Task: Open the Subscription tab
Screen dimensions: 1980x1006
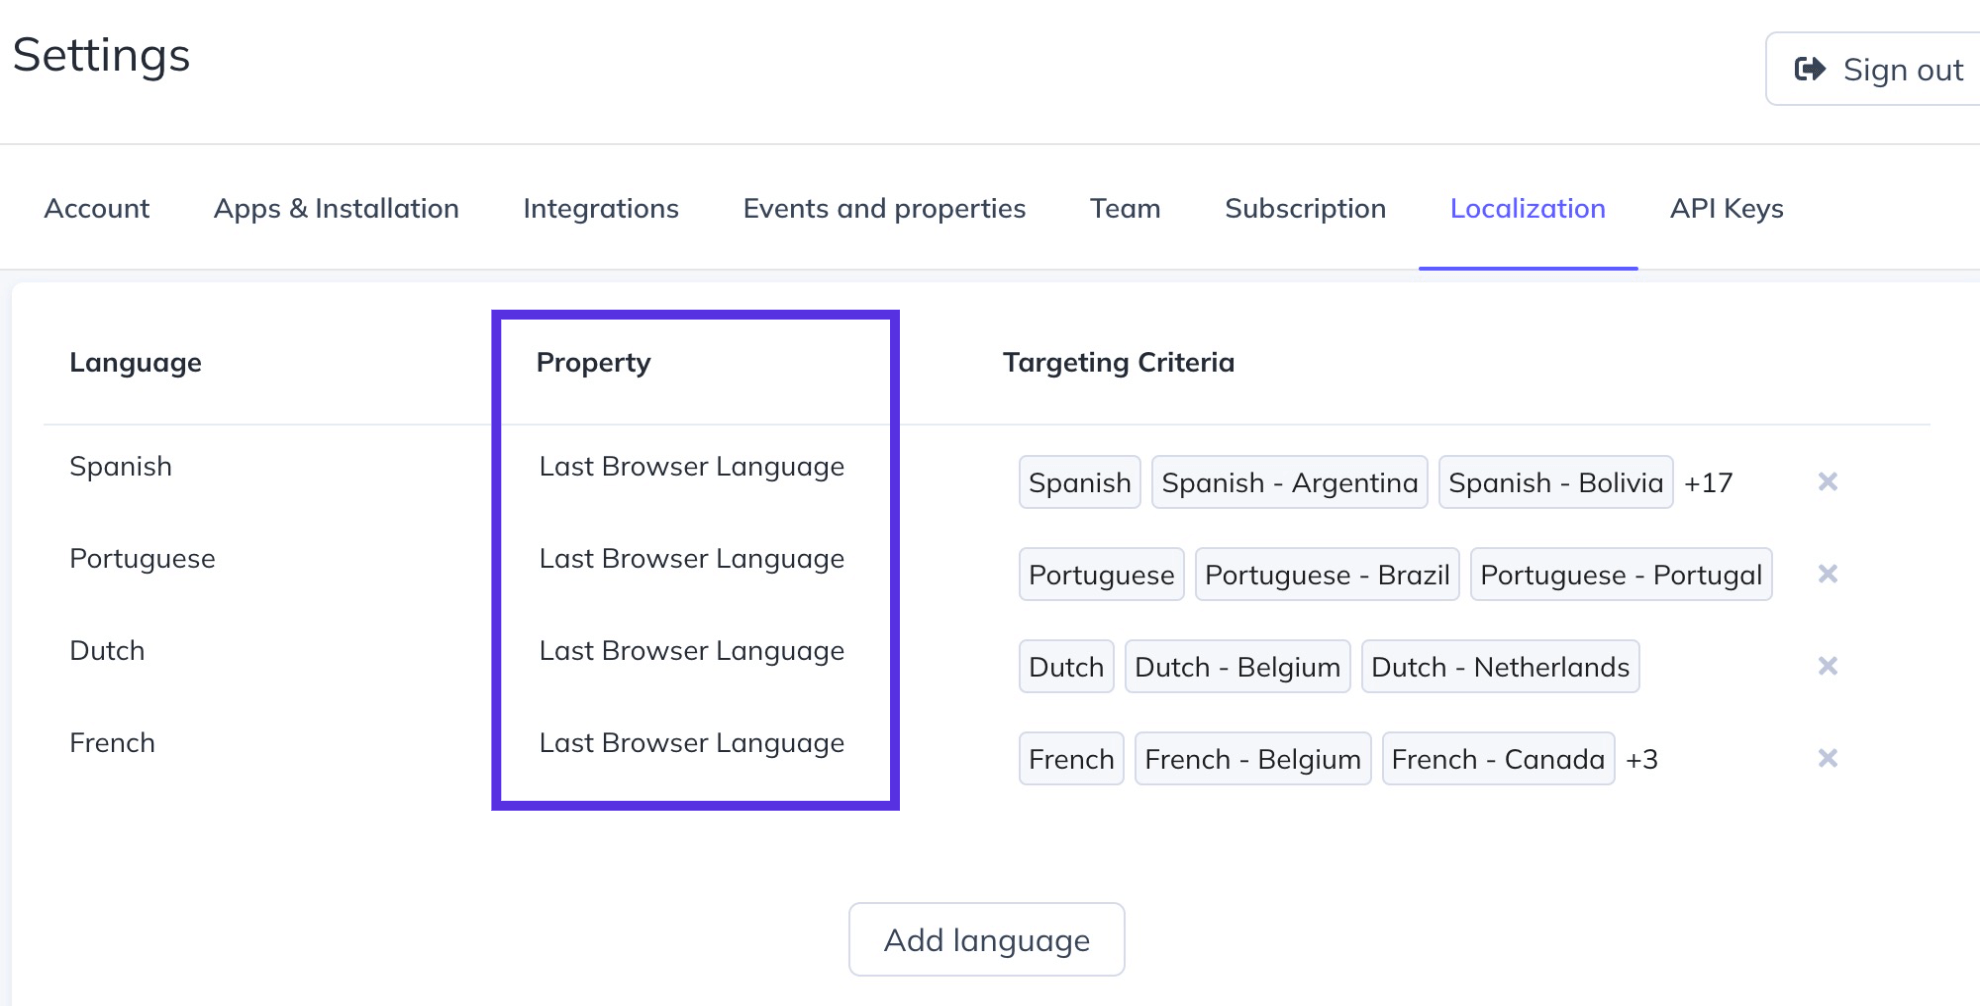Action: 1305,208
